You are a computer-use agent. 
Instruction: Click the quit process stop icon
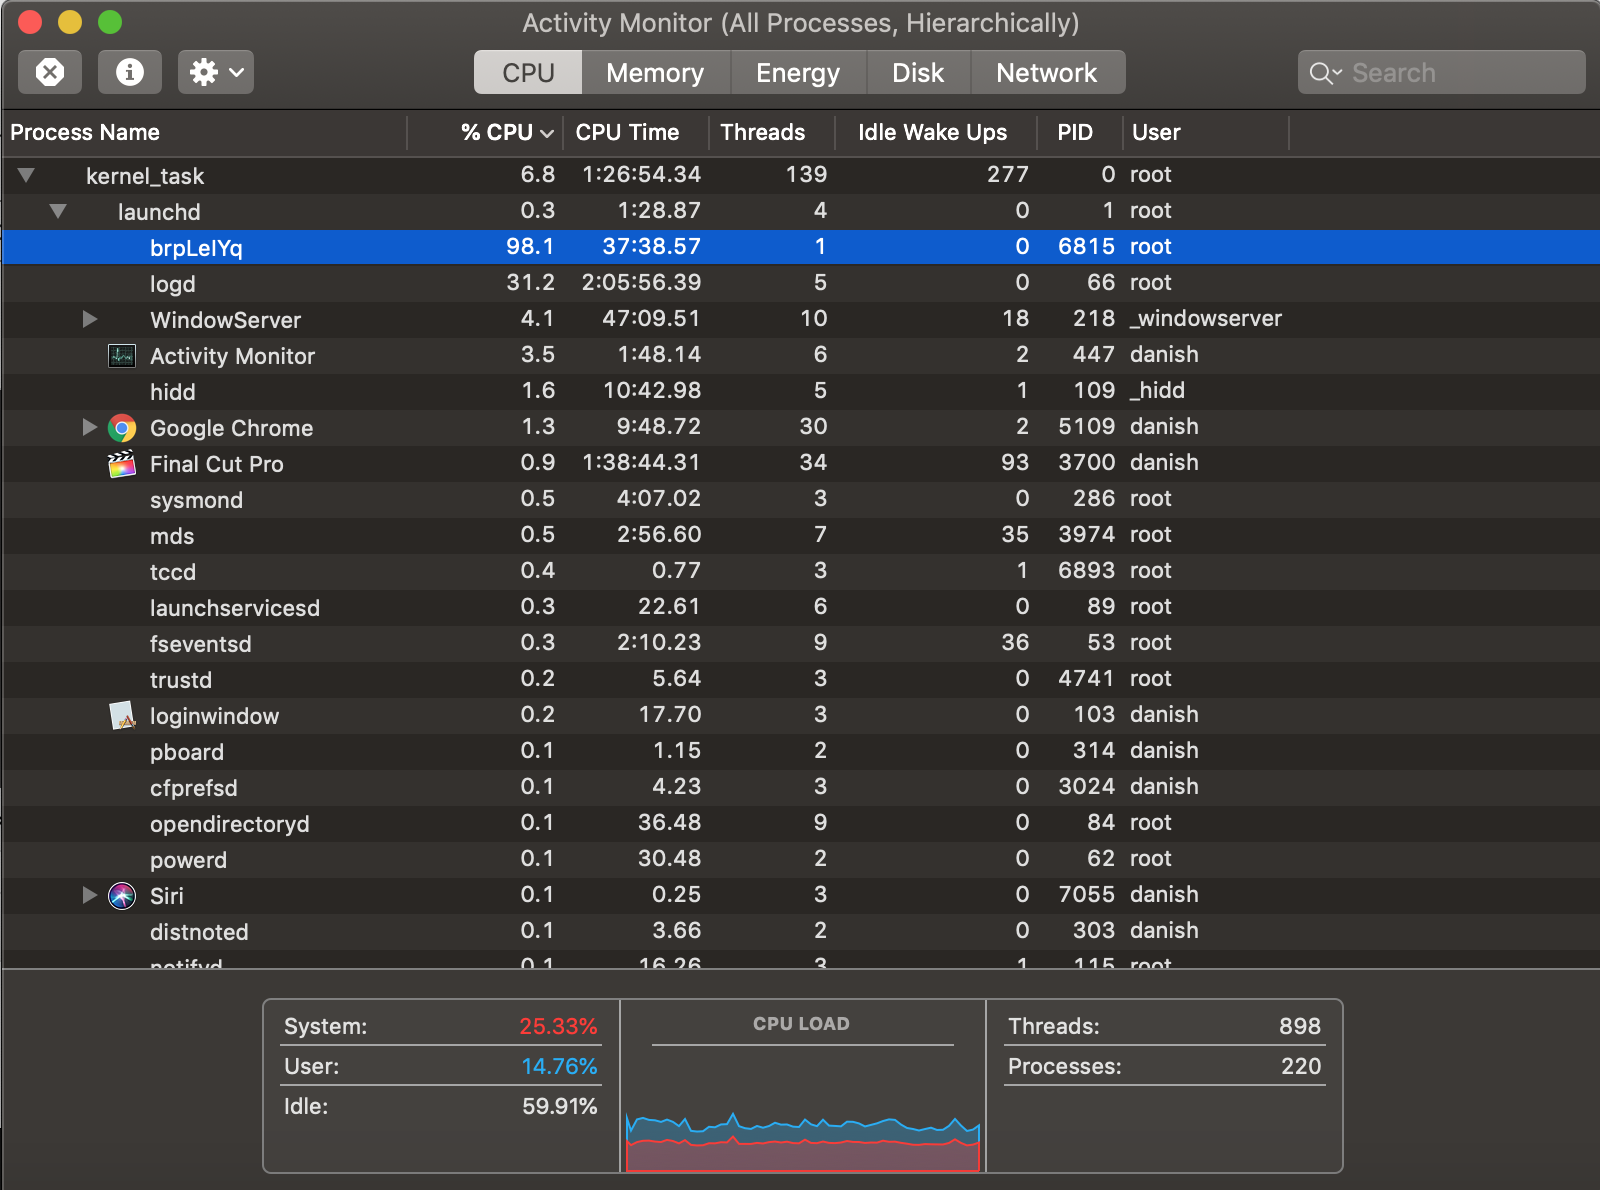[50, 72]
